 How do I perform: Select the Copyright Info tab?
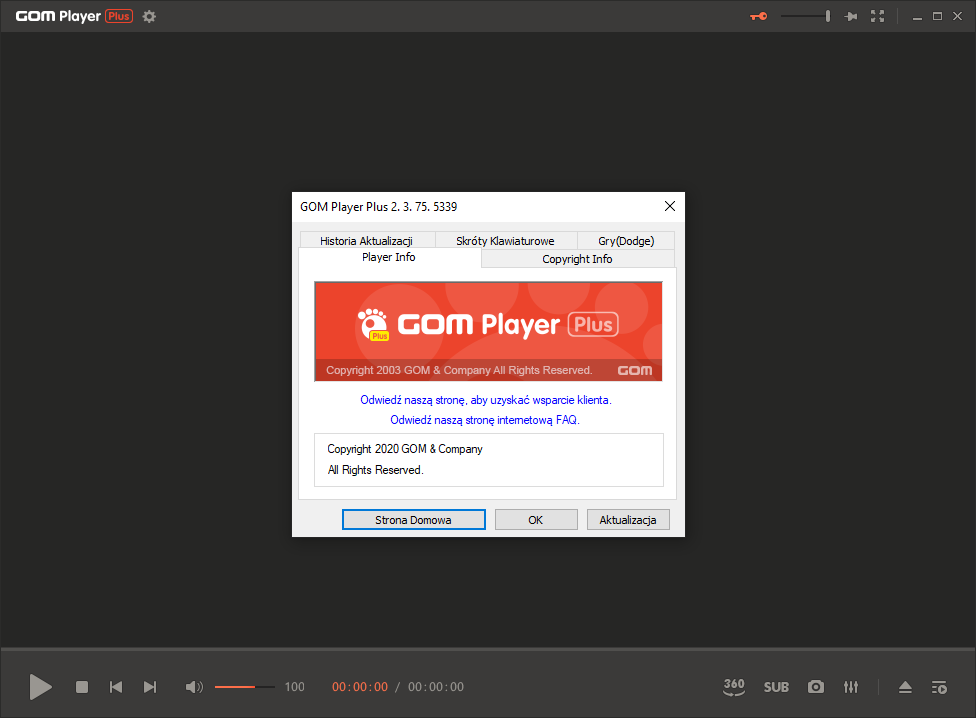(578, 259)
